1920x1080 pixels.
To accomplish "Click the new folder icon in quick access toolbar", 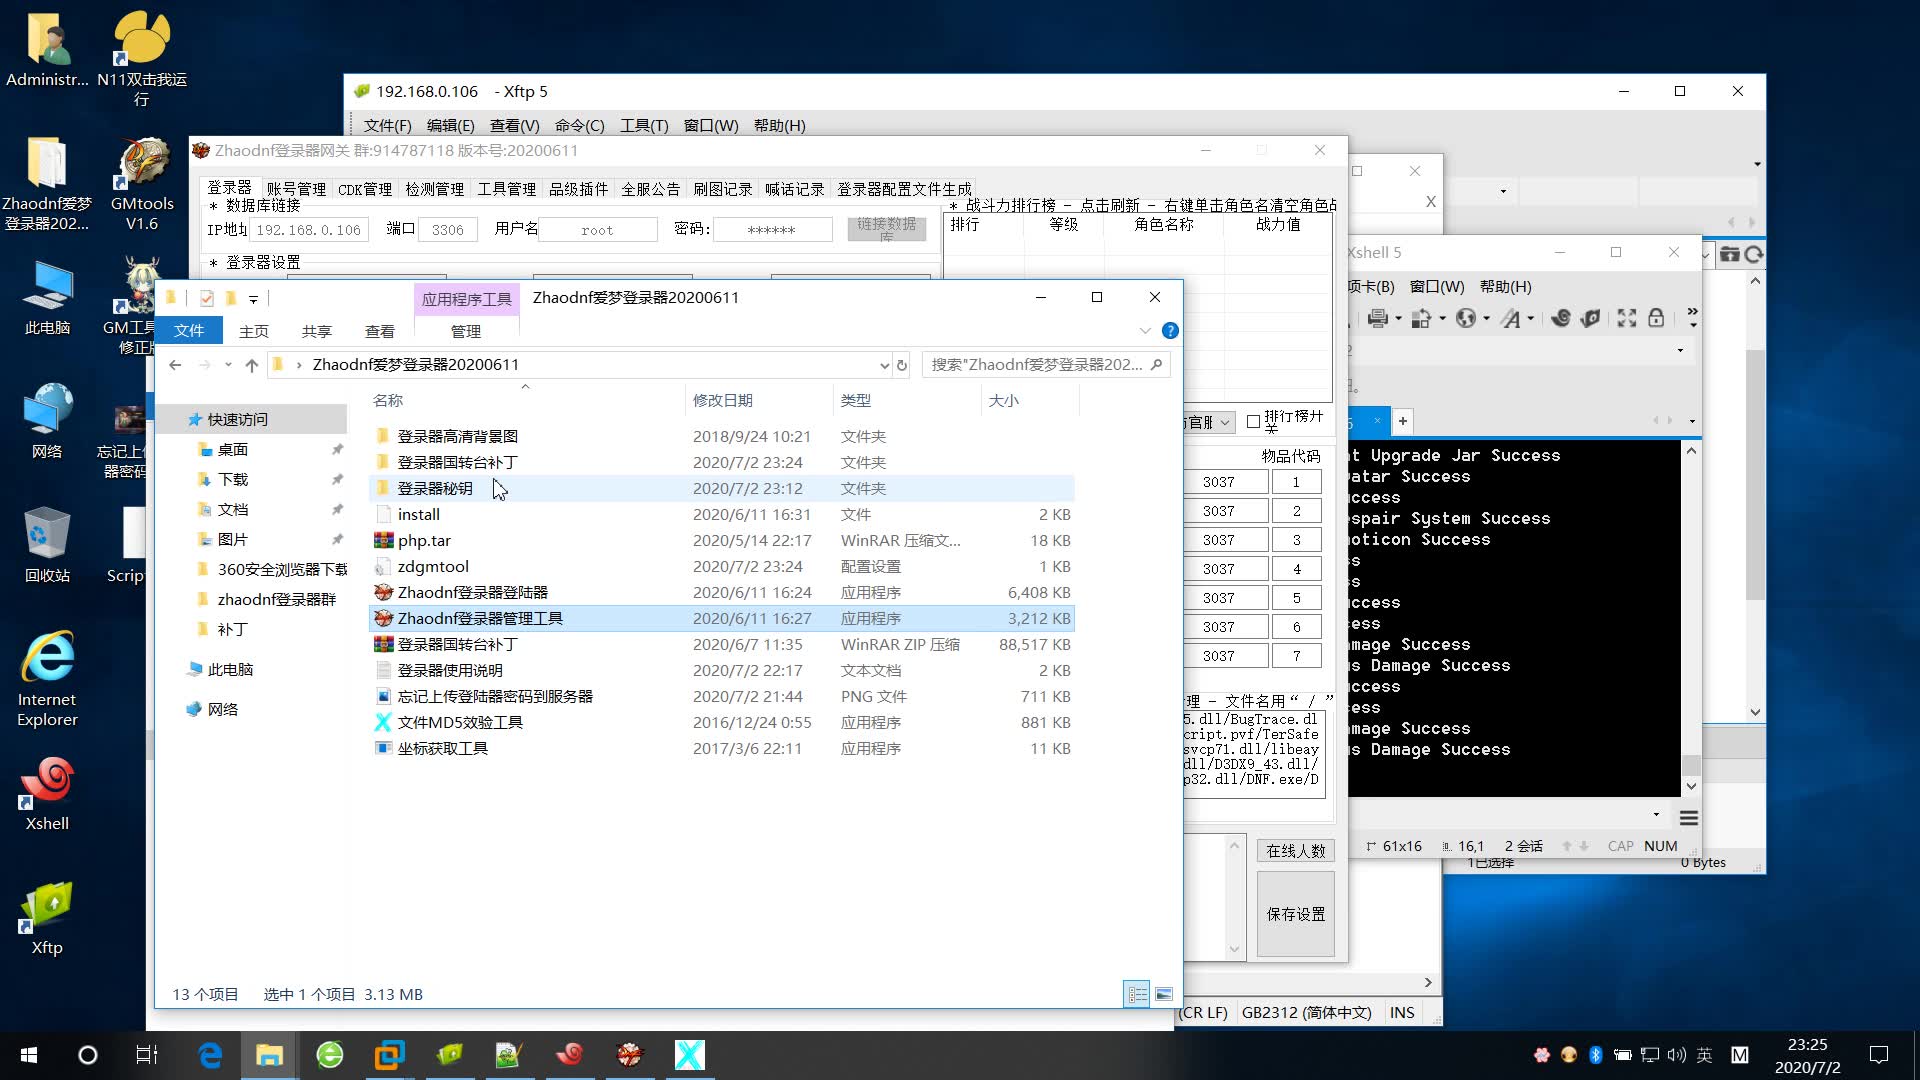I will (x=231, y=298).
